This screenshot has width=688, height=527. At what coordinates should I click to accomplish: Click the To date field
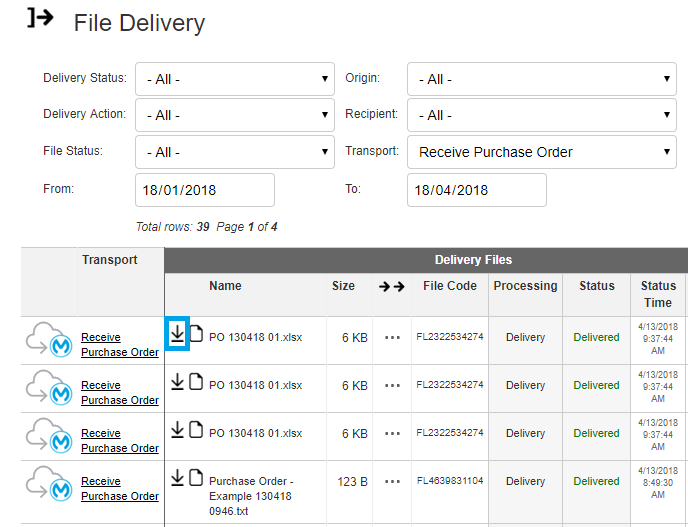[x=476, y=190]
